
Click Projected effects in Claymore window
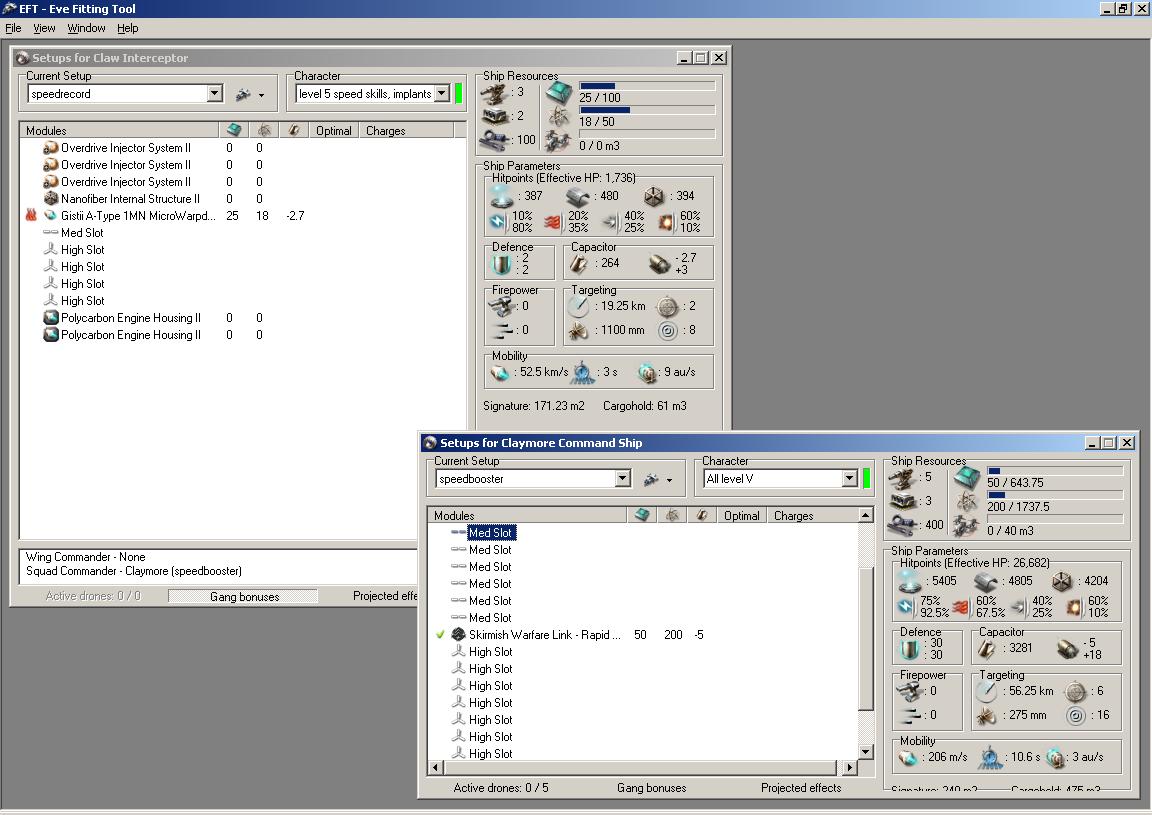(x=801, y=787)
